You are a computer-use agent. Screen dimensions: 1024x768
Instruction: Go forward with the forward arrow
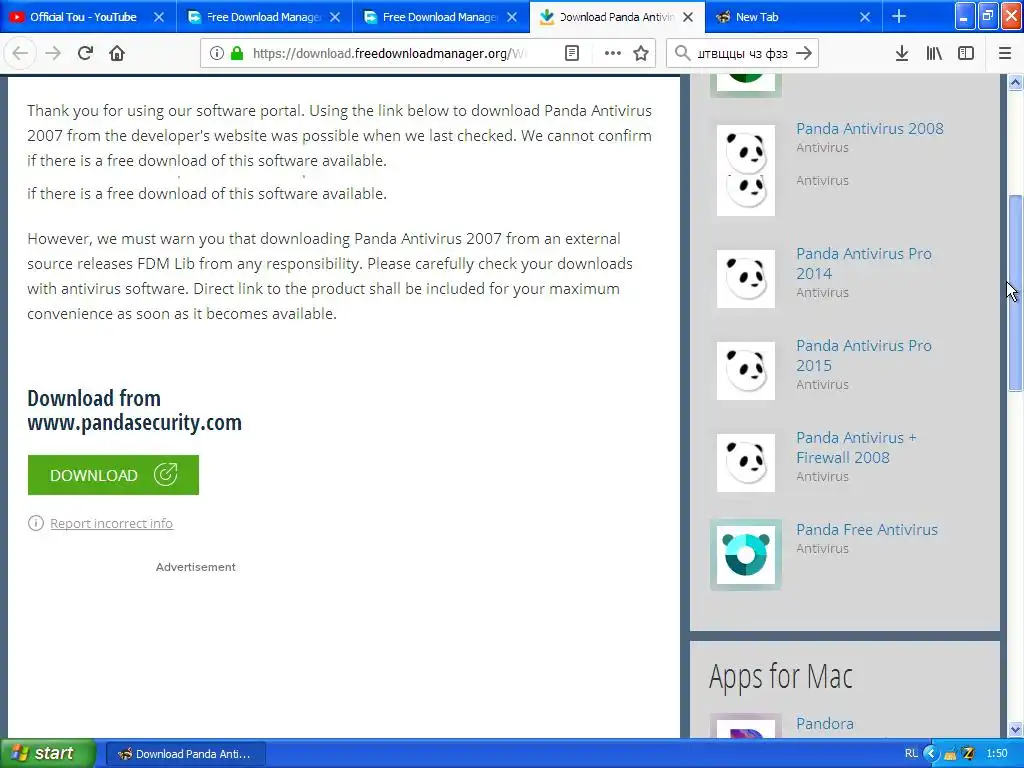point(53,54)
